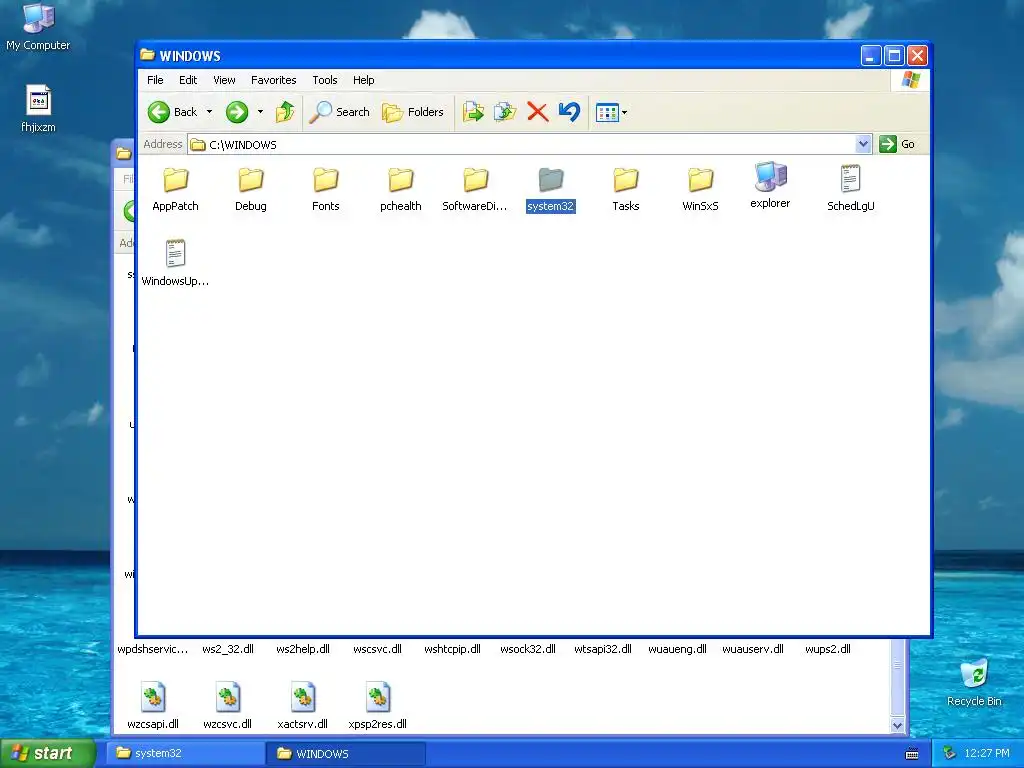Click ws2help.dll label in system32 window
Image resolution: width=1024 pixels, height=768 pixels.
[303, 649]
